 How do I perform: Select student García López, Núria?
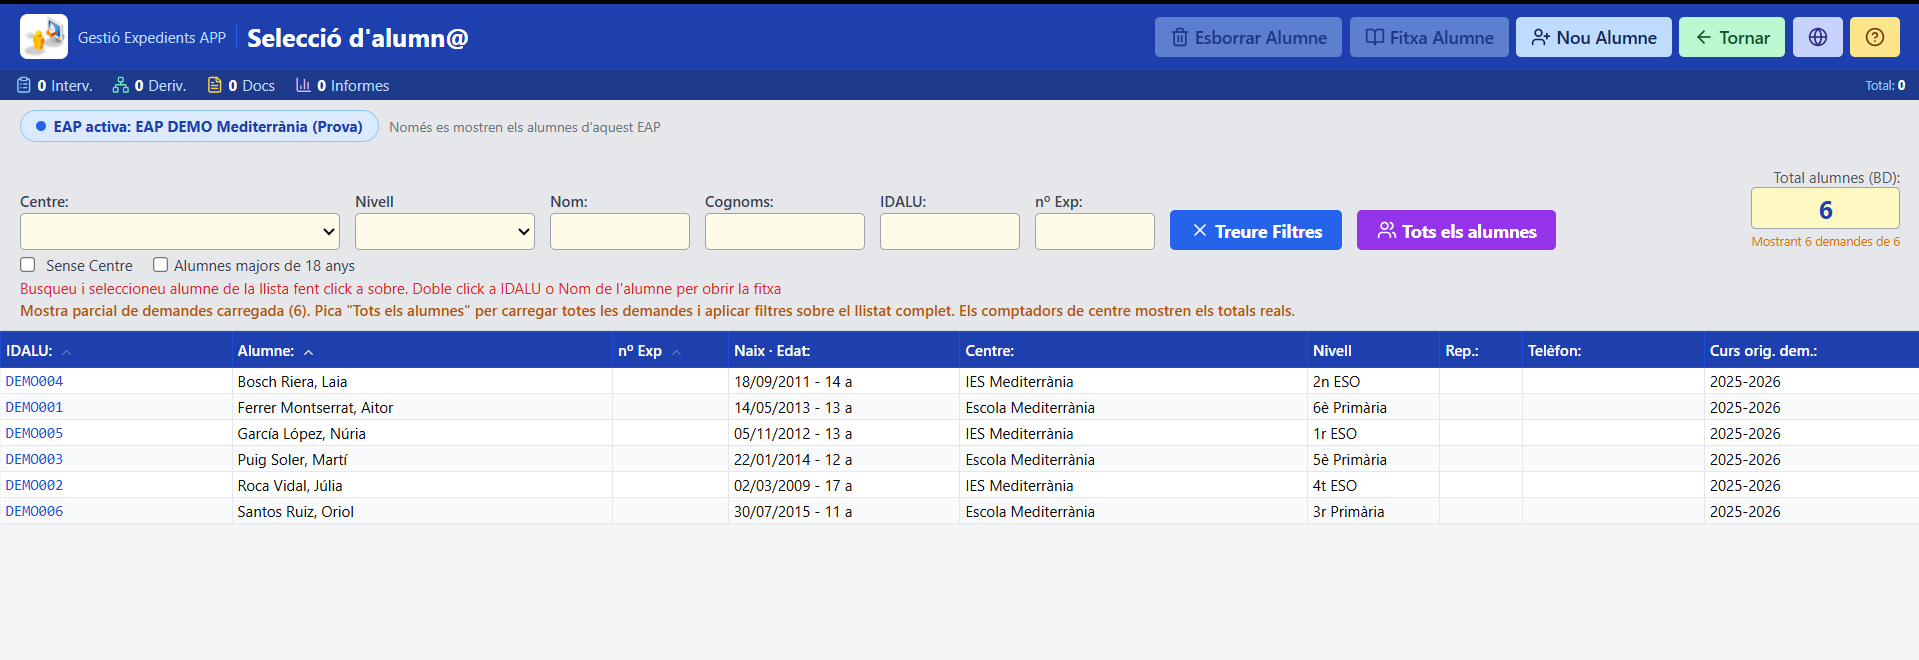pos(301,433)
